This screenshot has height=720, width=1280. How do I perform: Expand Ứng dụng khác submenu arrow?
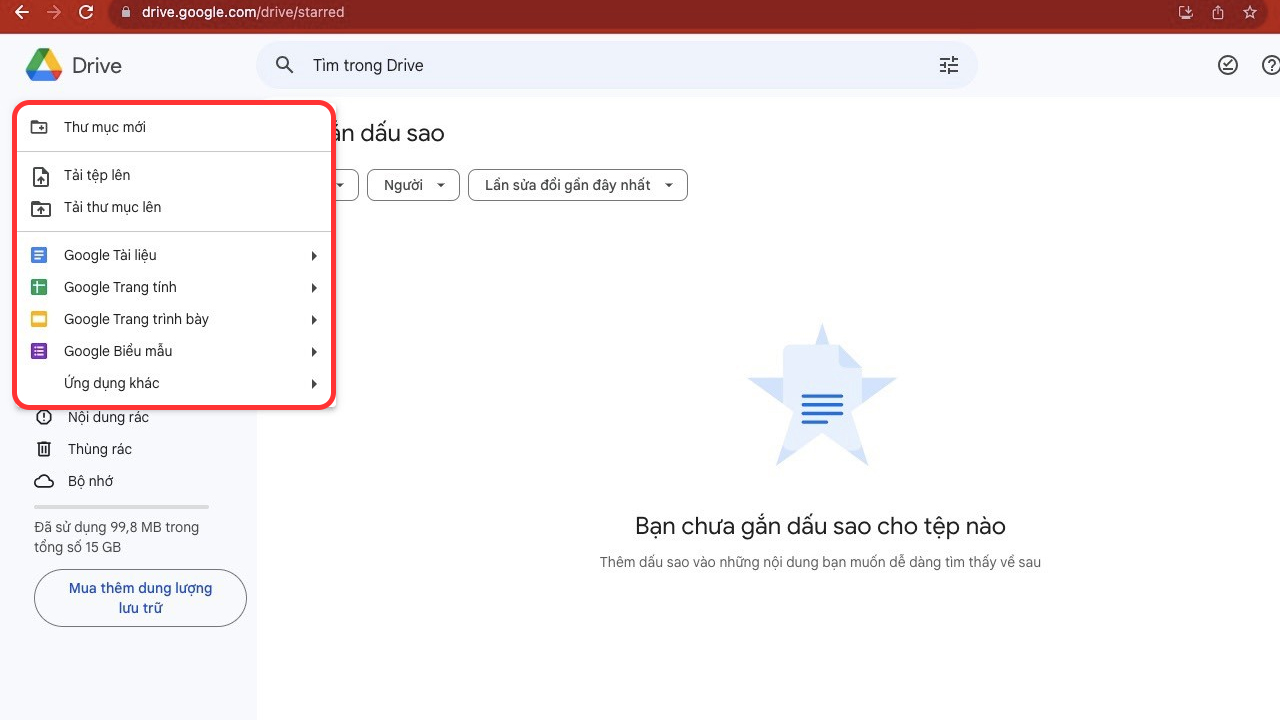[x=313, y=384]
